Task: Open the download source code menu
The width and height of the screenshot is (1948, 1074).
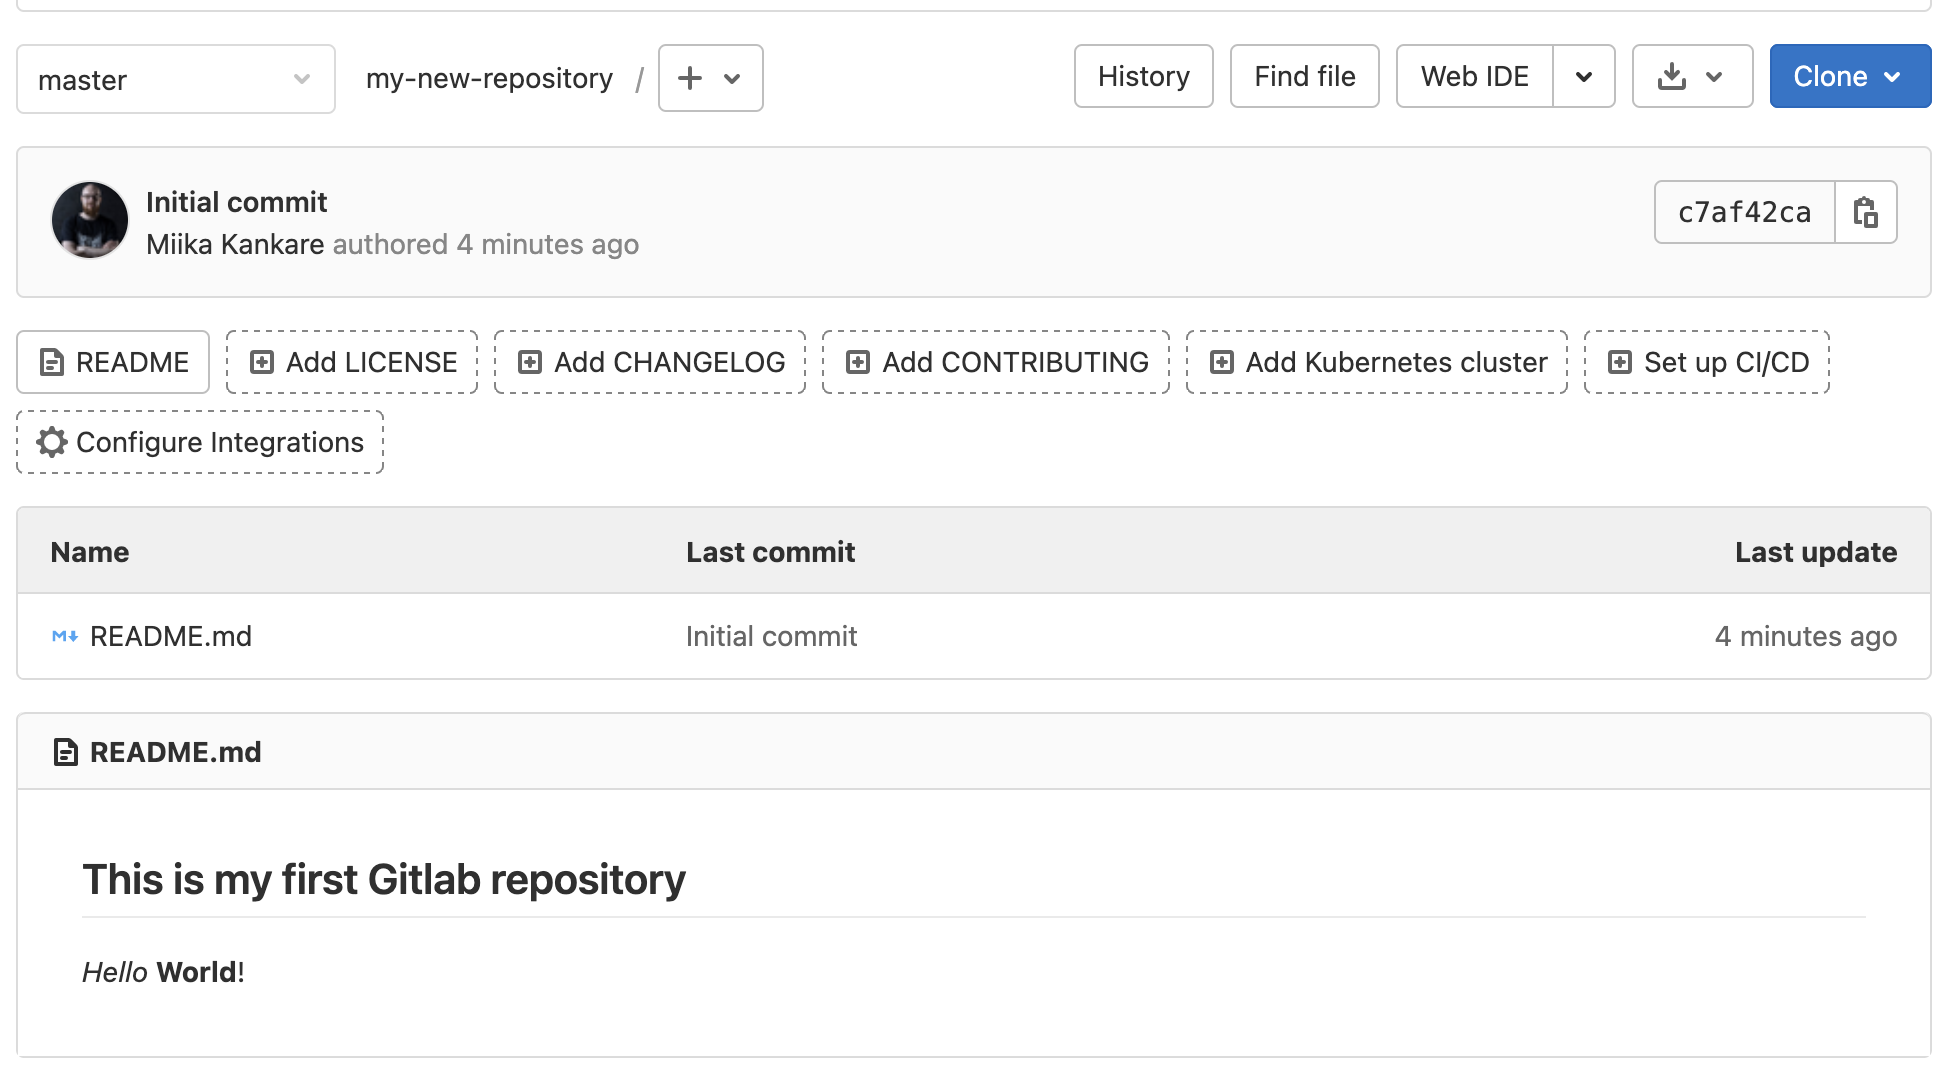Action: pyautogui.click(x=1691, y=77)
